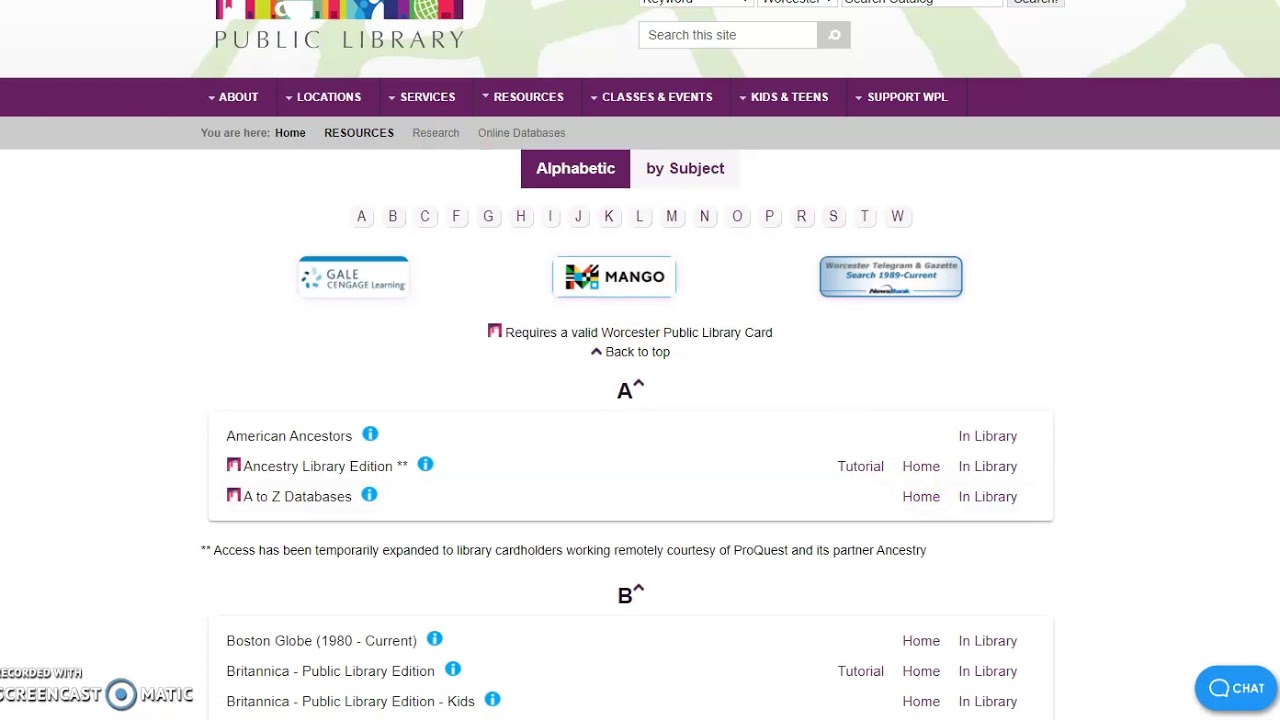Open the Worcester Telegram & Gazette banner

891,277
